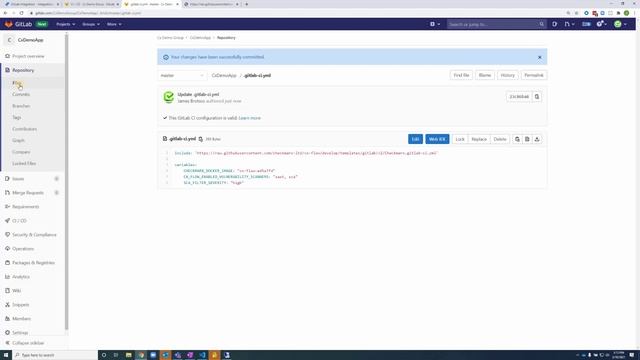Click the Wiki sidebar icon
The height and width of the screenshot is (360, 640).
coord(7,291)
